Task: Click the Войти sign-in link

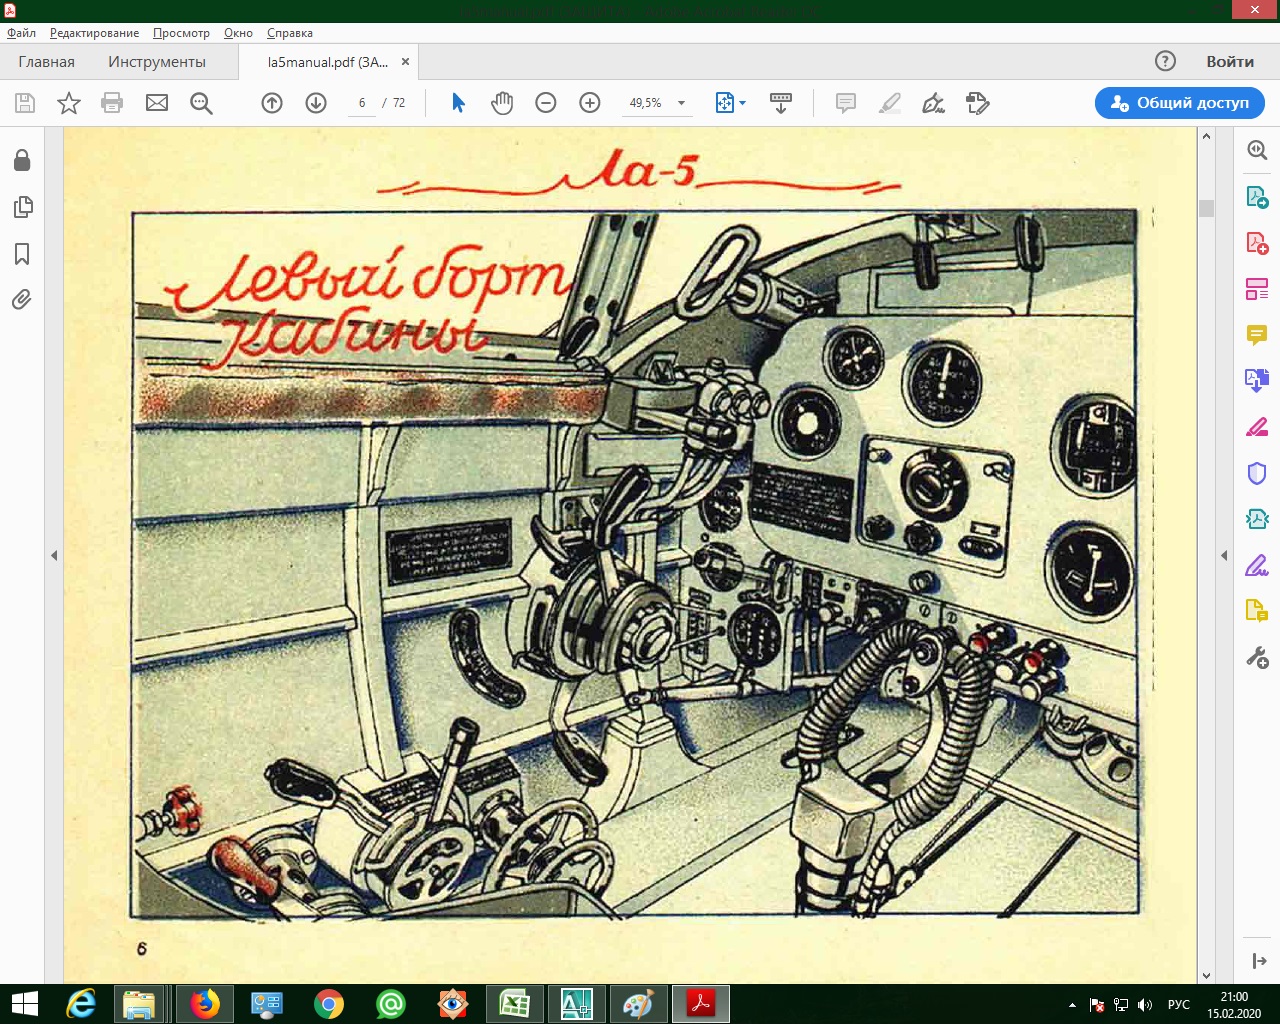Action: tap(1230, 62)
